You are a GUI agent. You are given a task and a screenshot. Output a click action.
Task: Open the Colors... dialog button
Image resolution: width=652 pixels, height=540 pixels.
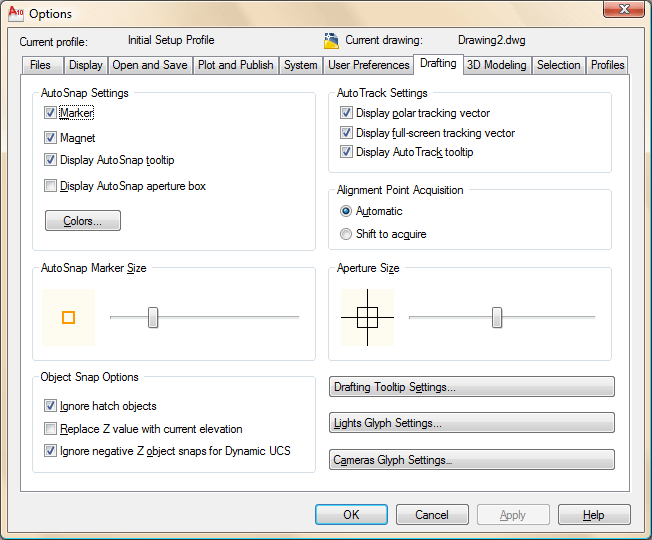point(83,220)
